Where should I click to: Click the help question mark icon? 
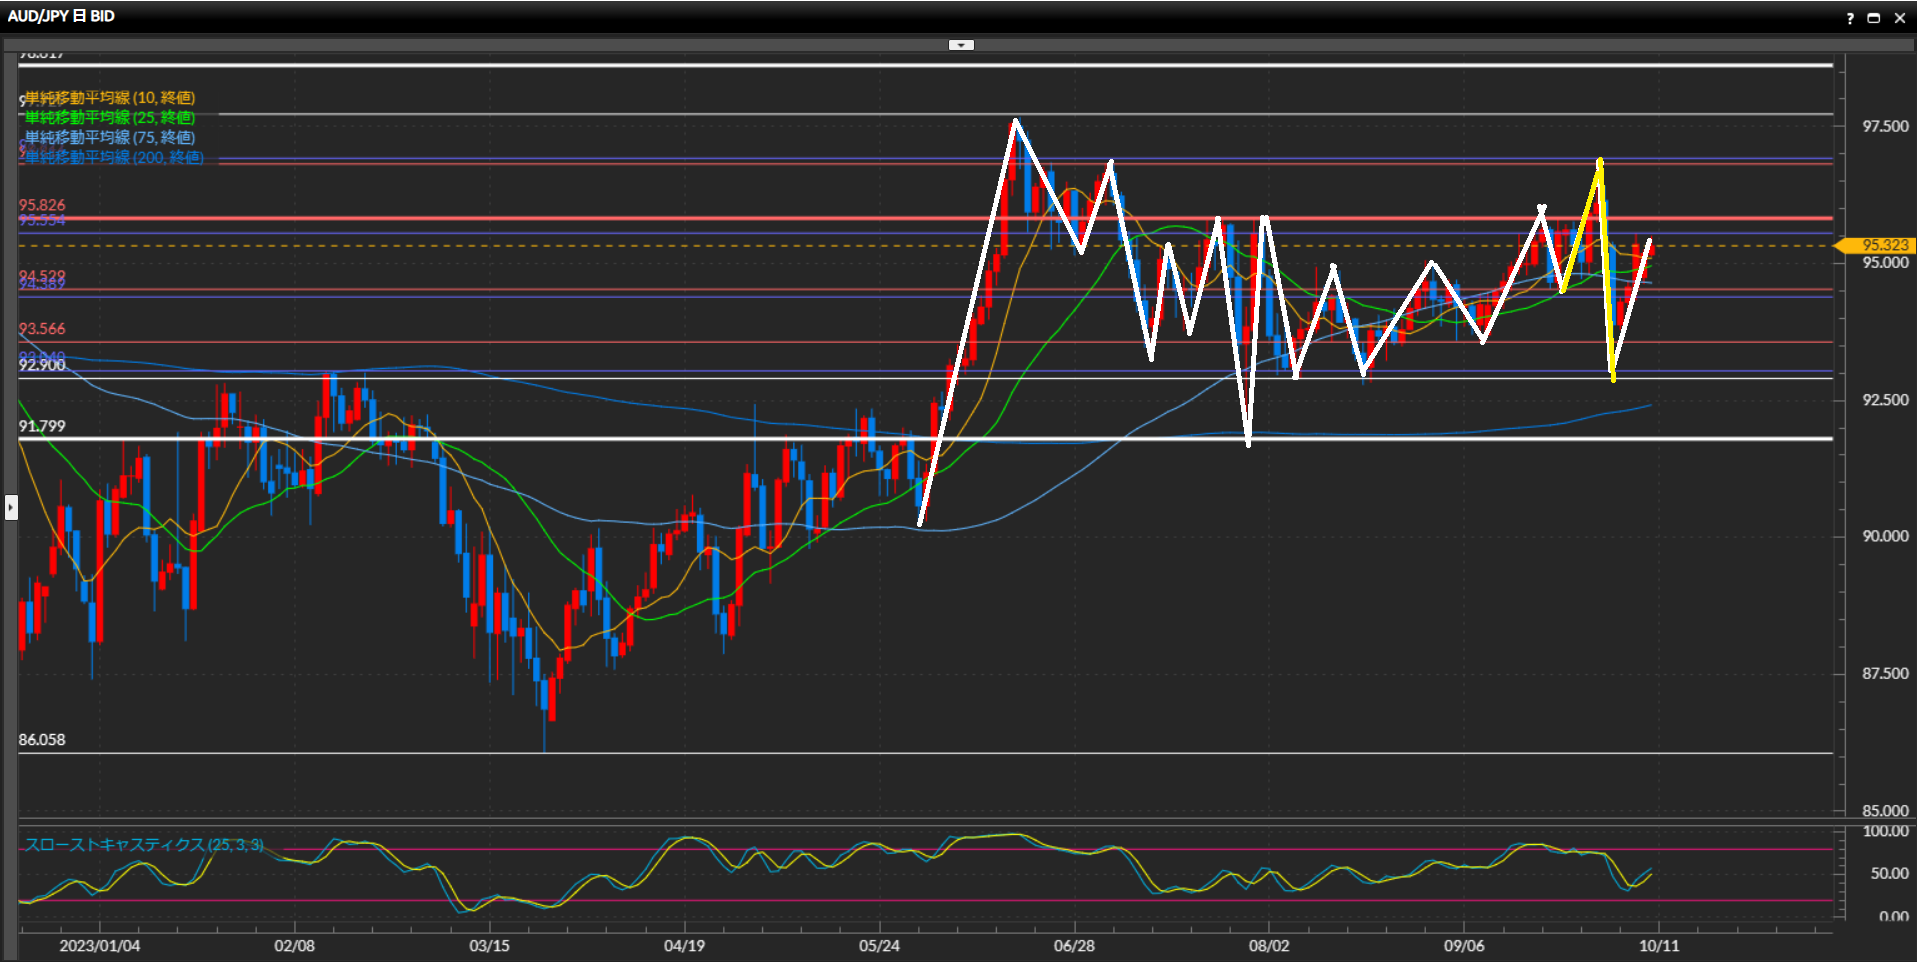1850,18
